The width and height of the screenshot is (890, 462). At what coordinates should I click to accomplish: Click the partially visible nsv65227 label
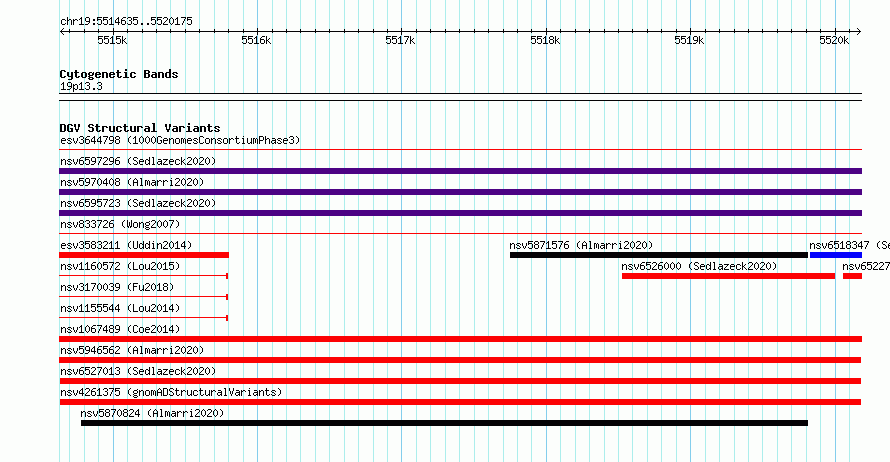click(866, 266)
